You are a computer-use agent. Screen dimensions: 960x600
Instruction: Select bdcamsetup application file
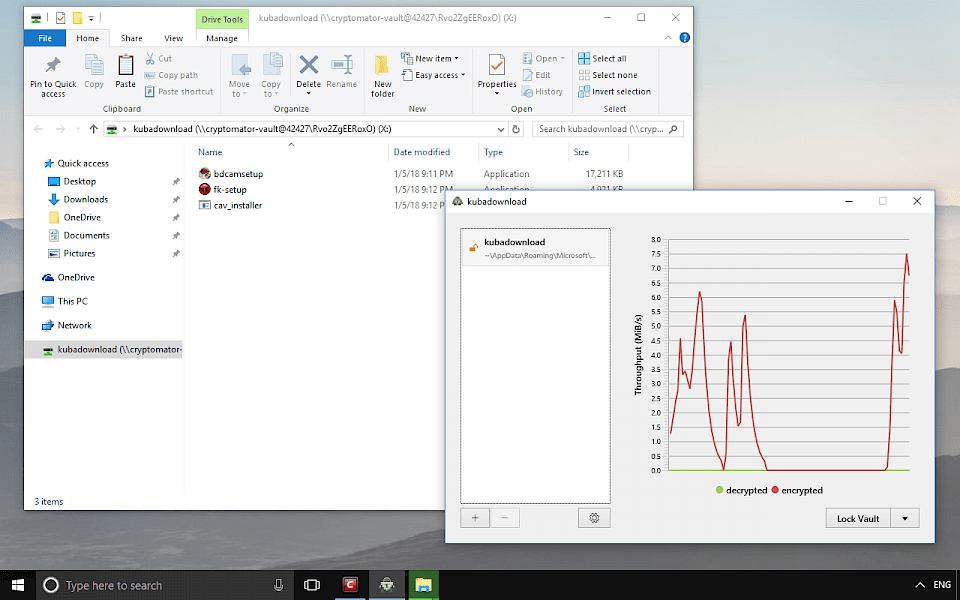[x=231, y=174]
